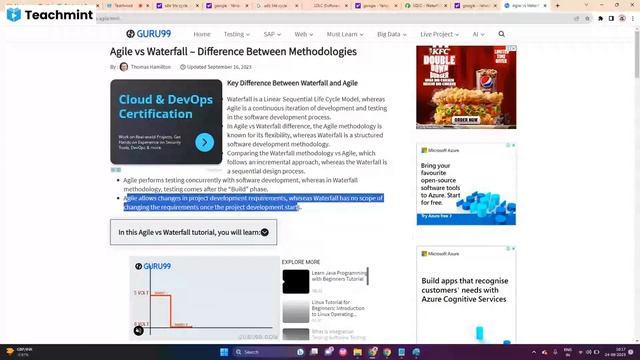Select the Linux tutorial video thumbnail
The height and width of the screenshot is (360, 640).
tap(296, 311)
